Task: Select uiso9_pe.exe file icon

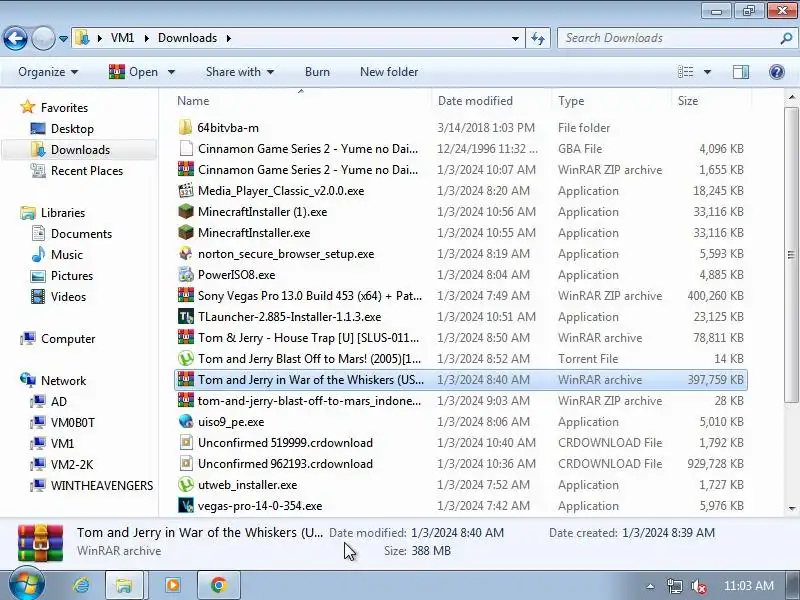Action: point(186,421)
